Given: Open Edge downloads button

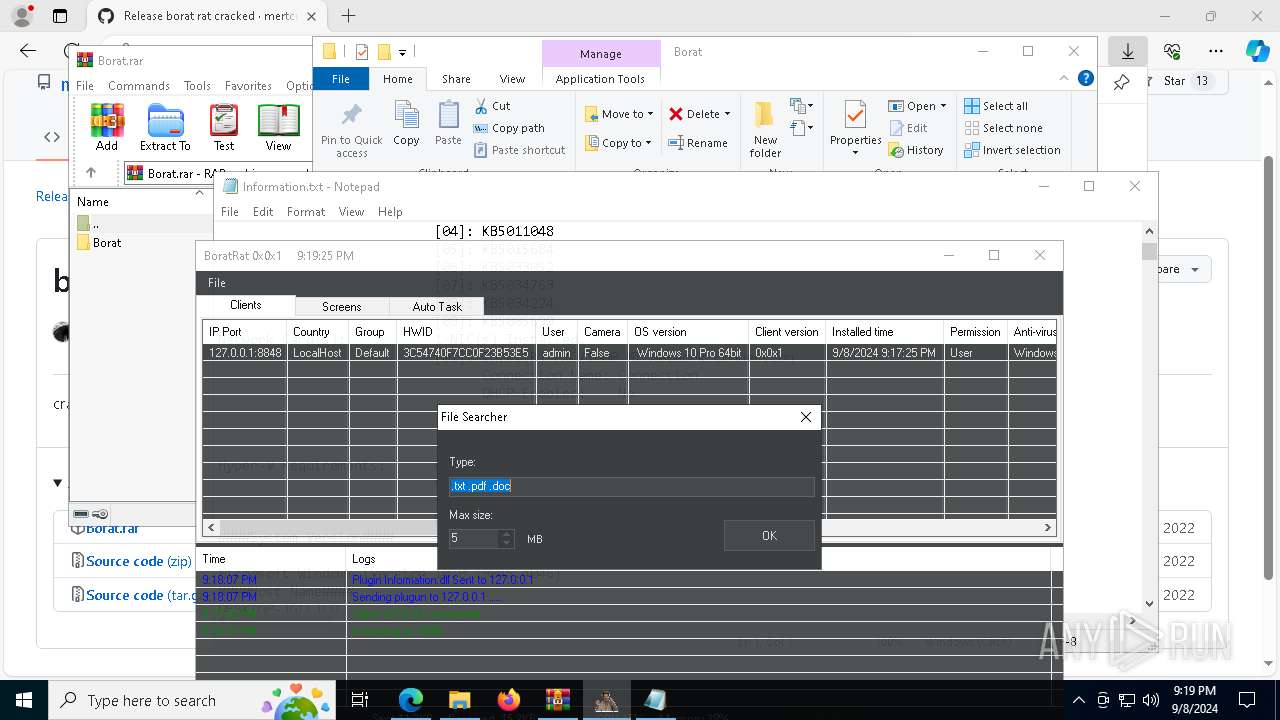Looking at the screenshot, I should coord(1127,50).
